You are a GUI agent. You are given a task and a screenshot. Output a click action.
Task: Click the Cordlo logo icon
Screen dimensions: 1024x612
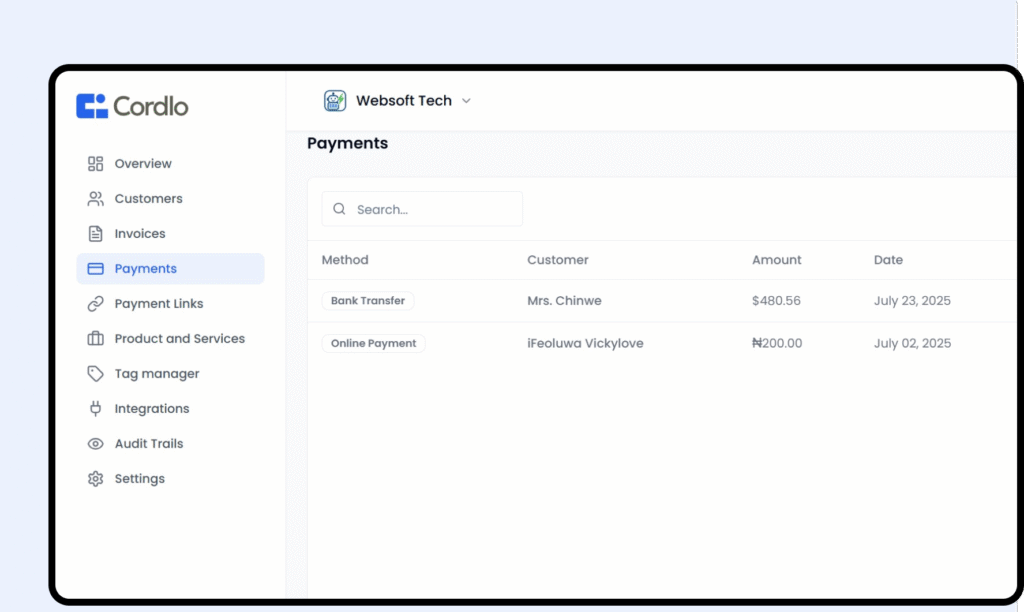point(92,106)
